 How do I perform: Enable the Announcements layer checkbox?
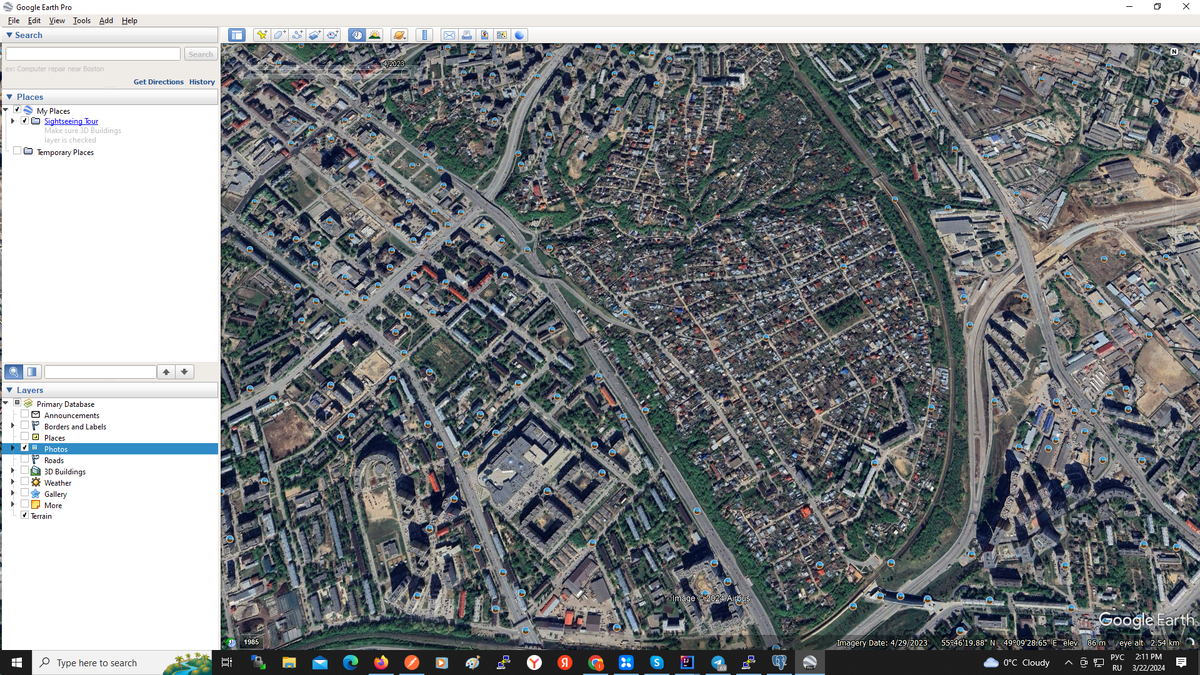pyautogui.click(x=25, y=415)
